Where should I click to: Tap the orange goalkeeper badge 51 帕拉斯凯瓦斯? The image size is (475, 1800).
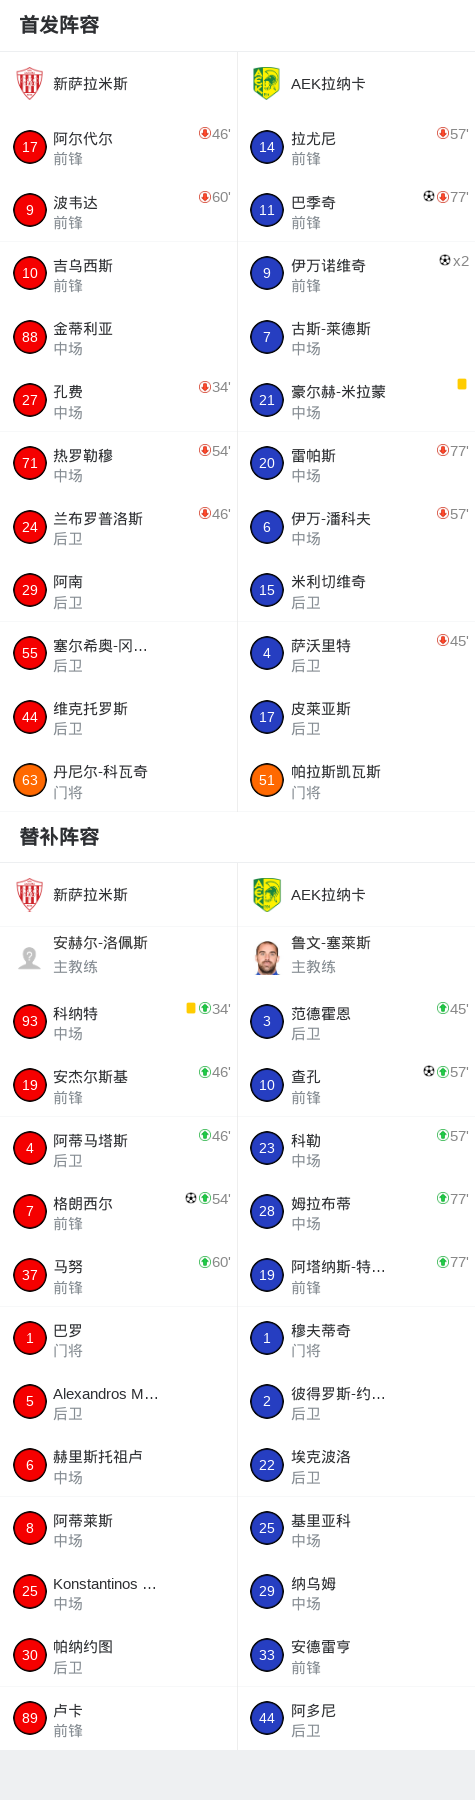[267, 780]
